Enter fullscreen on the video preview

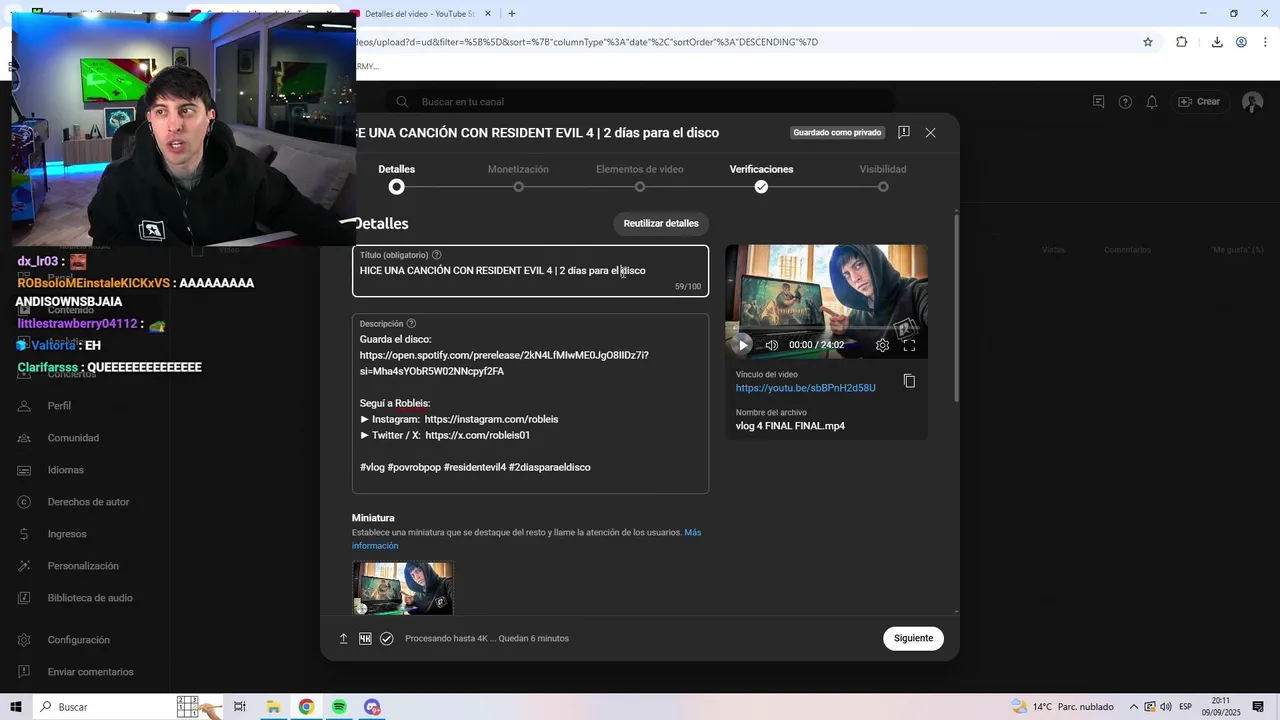(x=909, y=345)
